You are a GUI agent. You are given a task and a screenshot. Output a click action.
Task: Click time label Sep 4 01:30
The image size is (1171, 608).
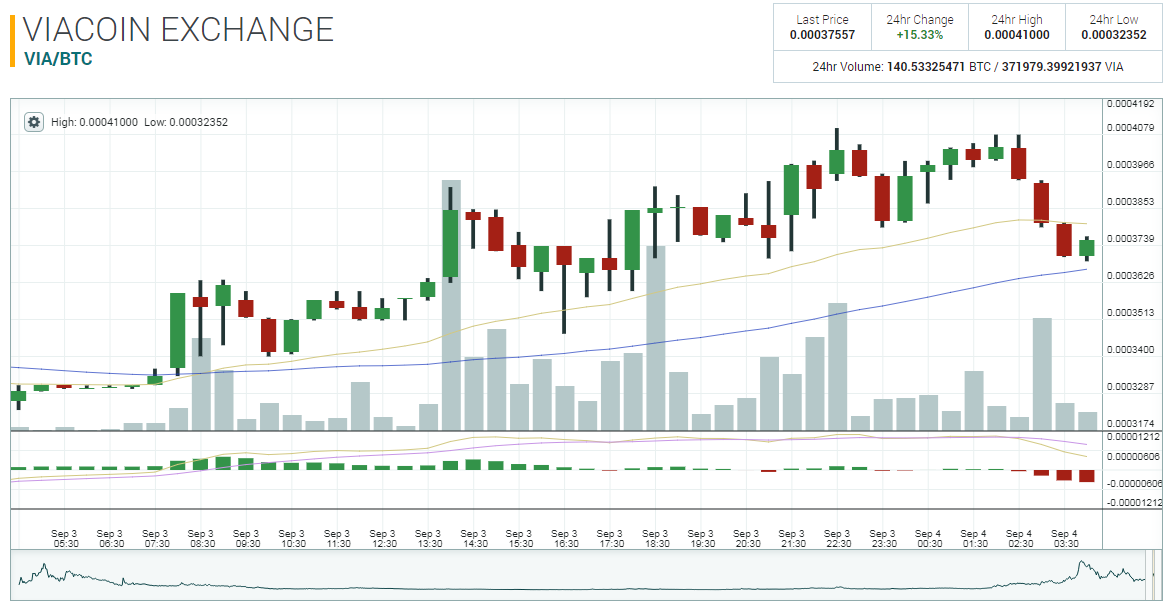click(x=975, y=539)
